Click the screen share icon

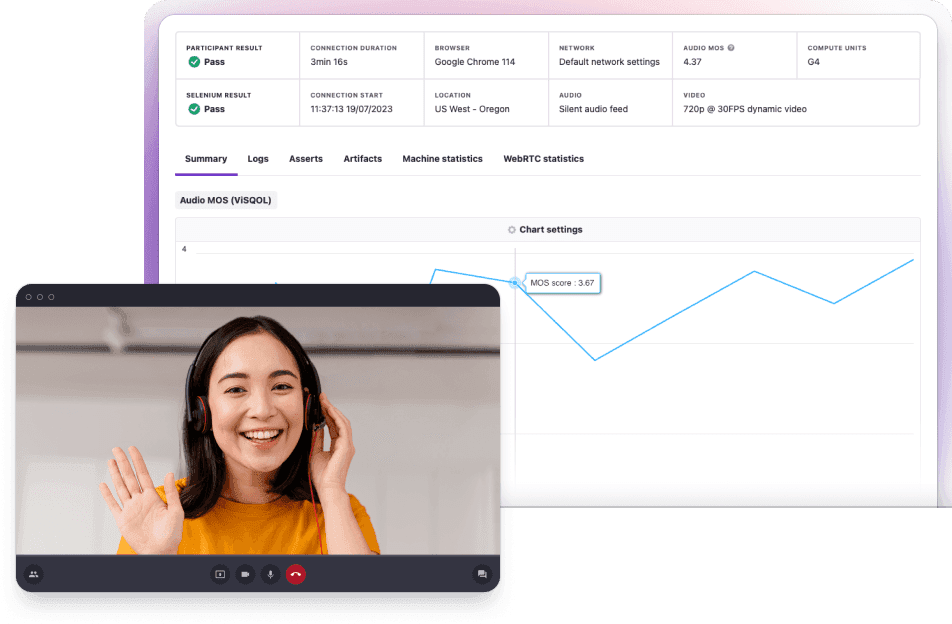(220, 574)
